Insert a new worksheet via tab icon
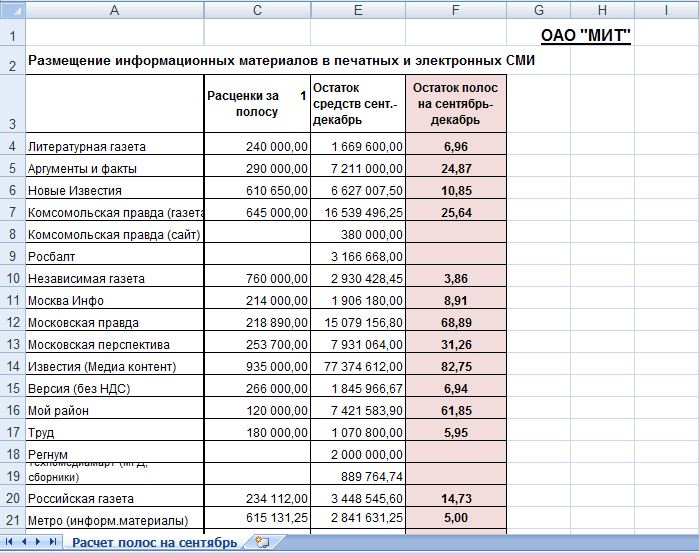This screenshot has width=699, height=553. tap(263, 542)
